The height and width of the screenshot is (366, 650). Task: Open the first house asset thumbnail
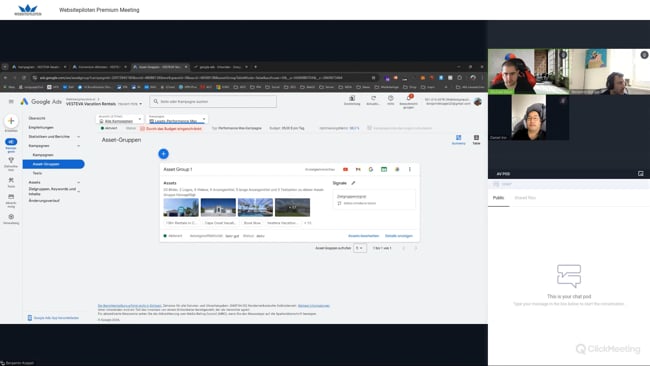181,207
